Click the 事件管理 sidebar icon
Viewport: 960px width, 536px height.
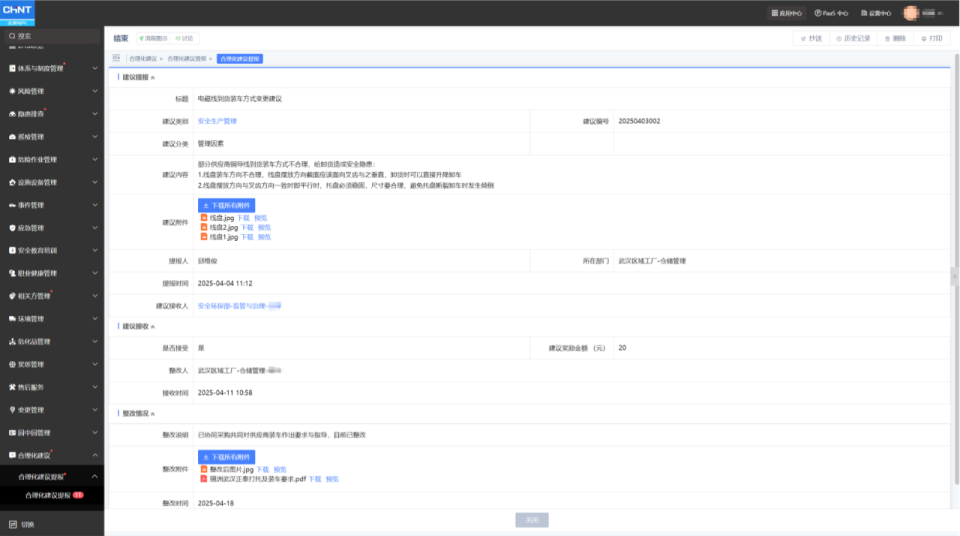click(x=12, y=205)
